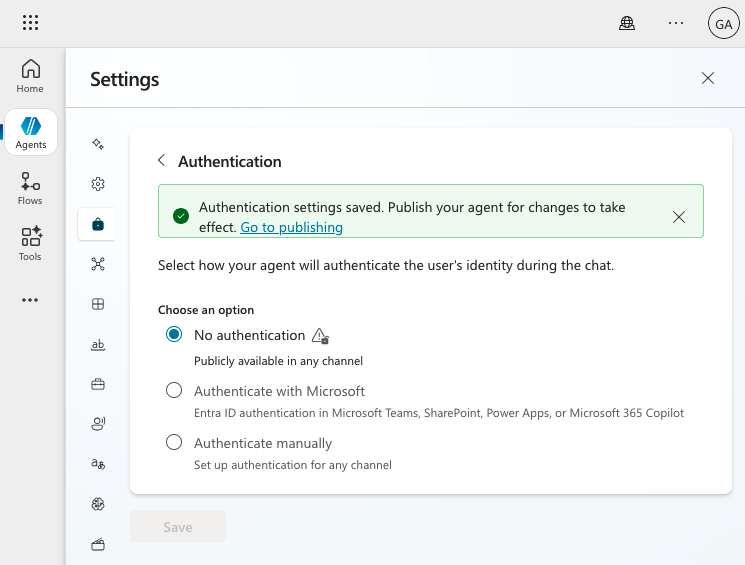Click the environment globe icon in header
This screenshot has width=745, height=565.
[627, 23]
